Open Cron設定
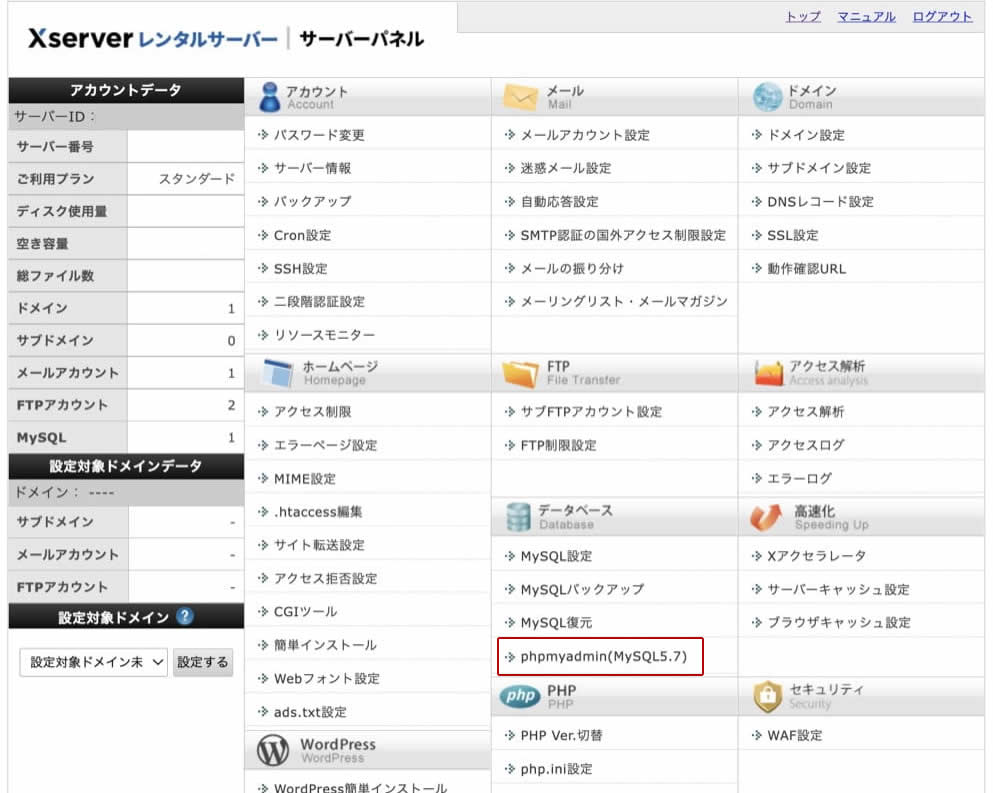Viewport: 993px width, 793px height. click(x=302, y=235)
